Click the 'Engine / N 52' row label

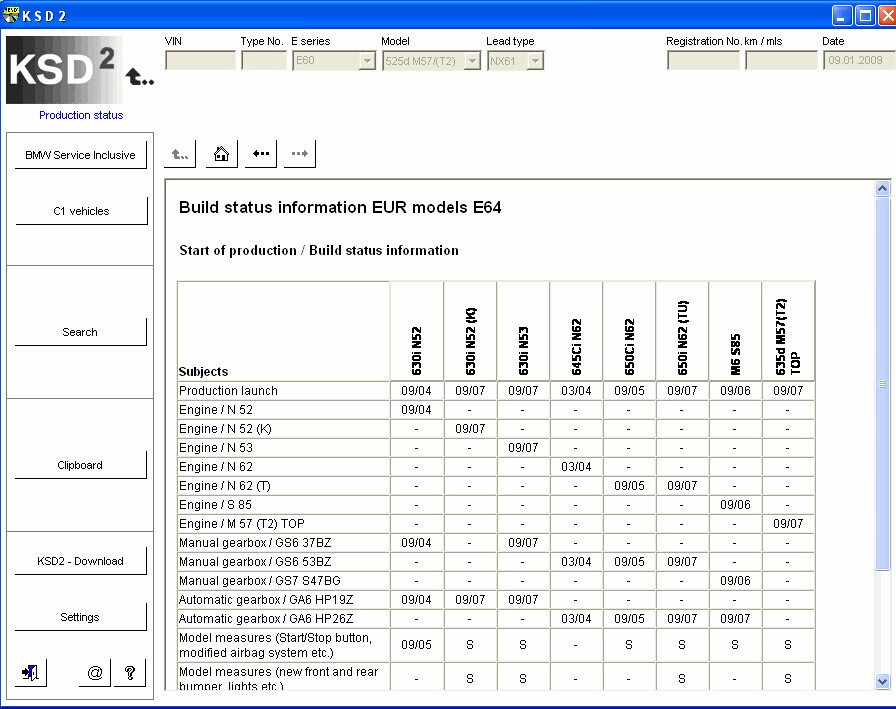click(x=216, y=410)
